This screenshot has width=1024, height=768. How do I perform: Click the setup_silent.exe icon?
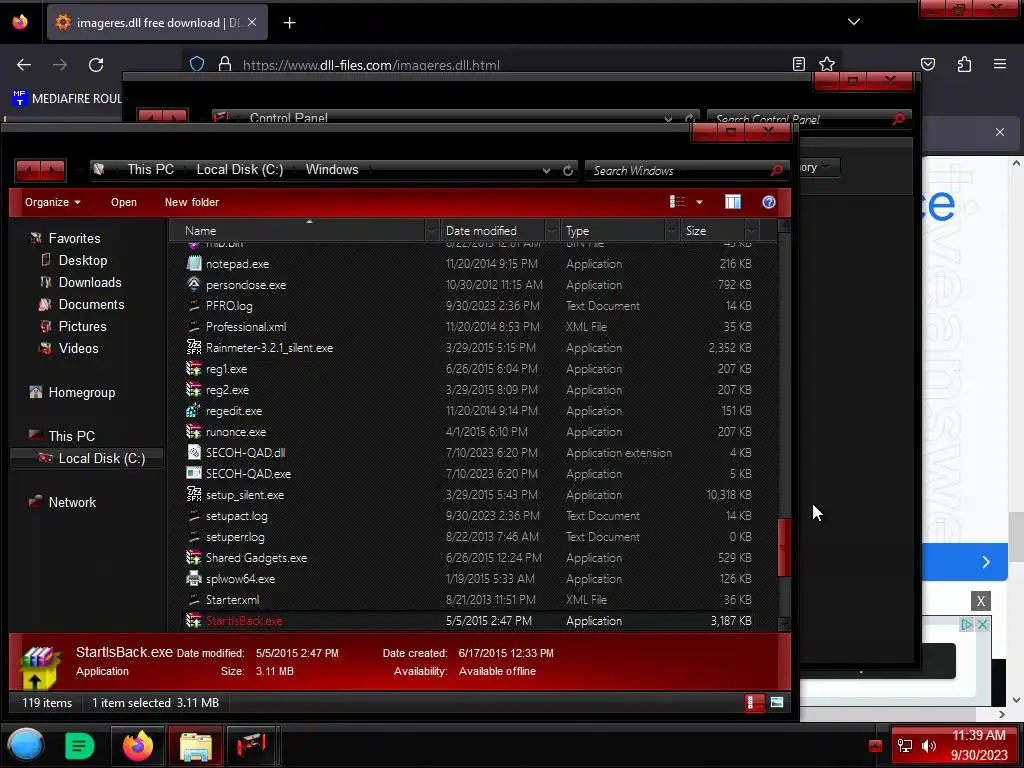click(194, 494)
